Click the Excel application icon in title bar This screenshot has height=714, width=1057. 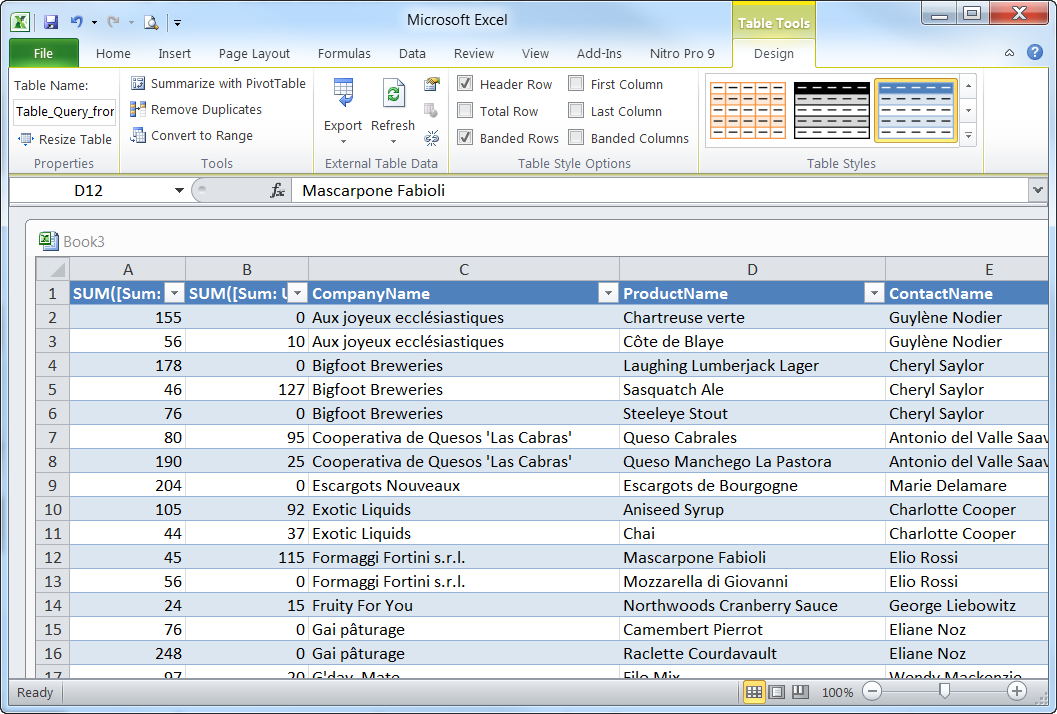pos(20,22)
